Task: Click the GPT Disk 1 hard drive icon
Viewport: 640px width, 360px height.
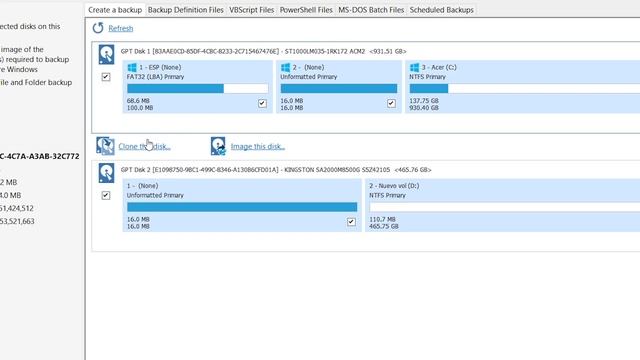Action: point(106,55)
